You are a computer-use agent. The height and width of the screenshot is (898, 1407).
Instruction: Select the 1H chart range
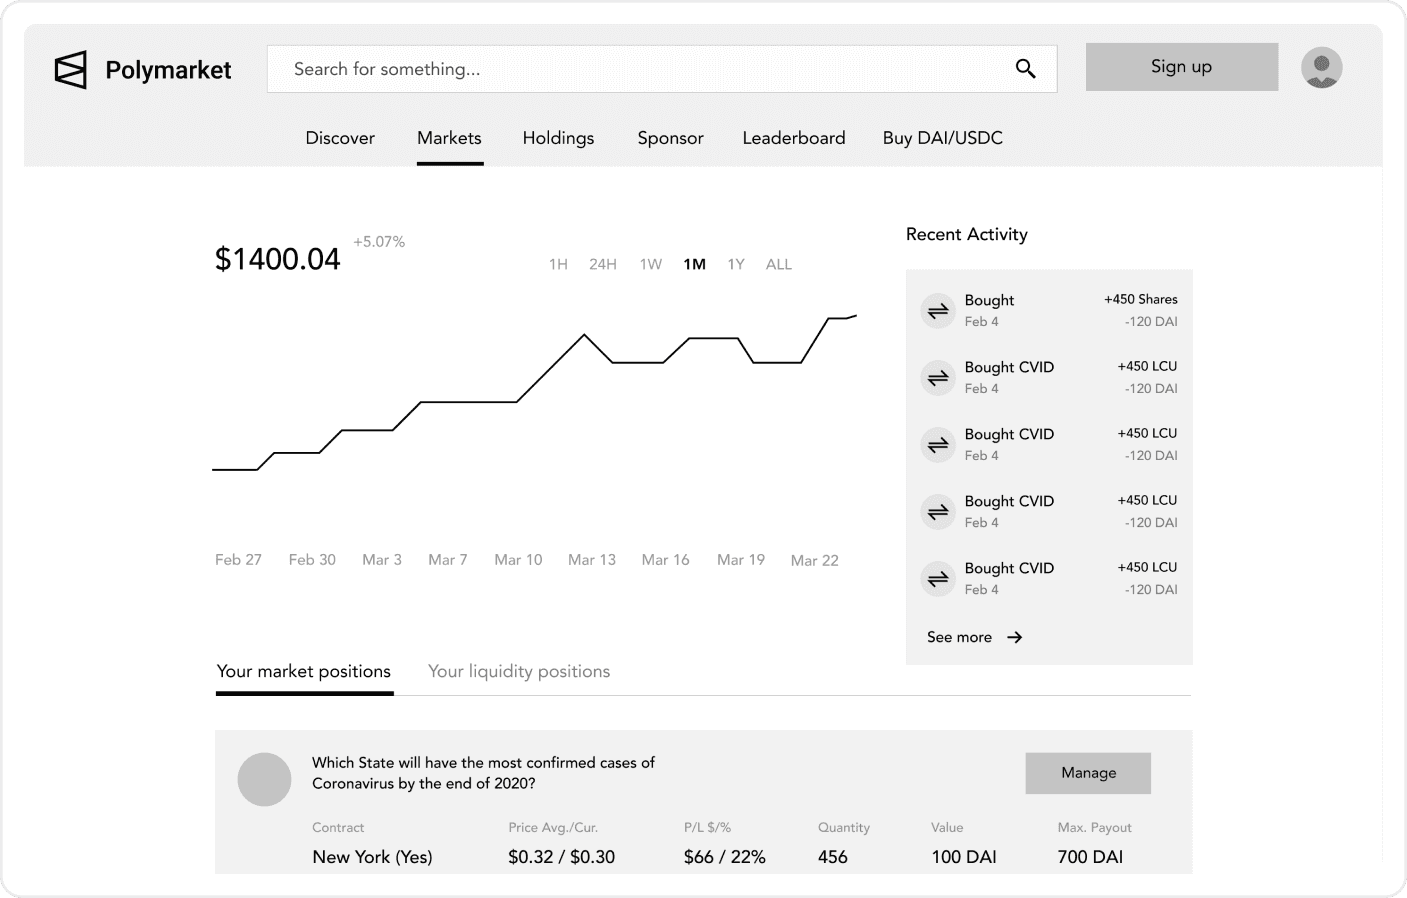click(x=558, y=264)
